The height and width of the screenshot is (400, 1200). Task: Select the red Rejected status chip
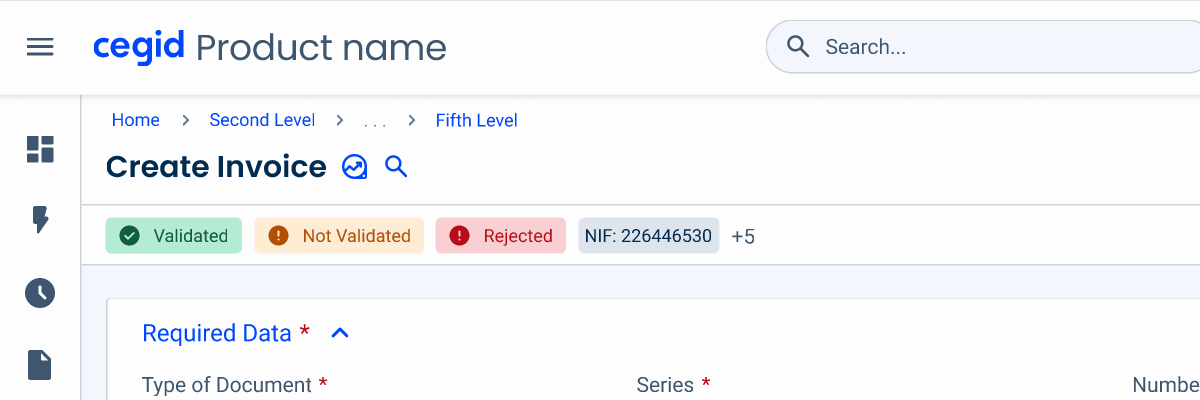[501, 236]
